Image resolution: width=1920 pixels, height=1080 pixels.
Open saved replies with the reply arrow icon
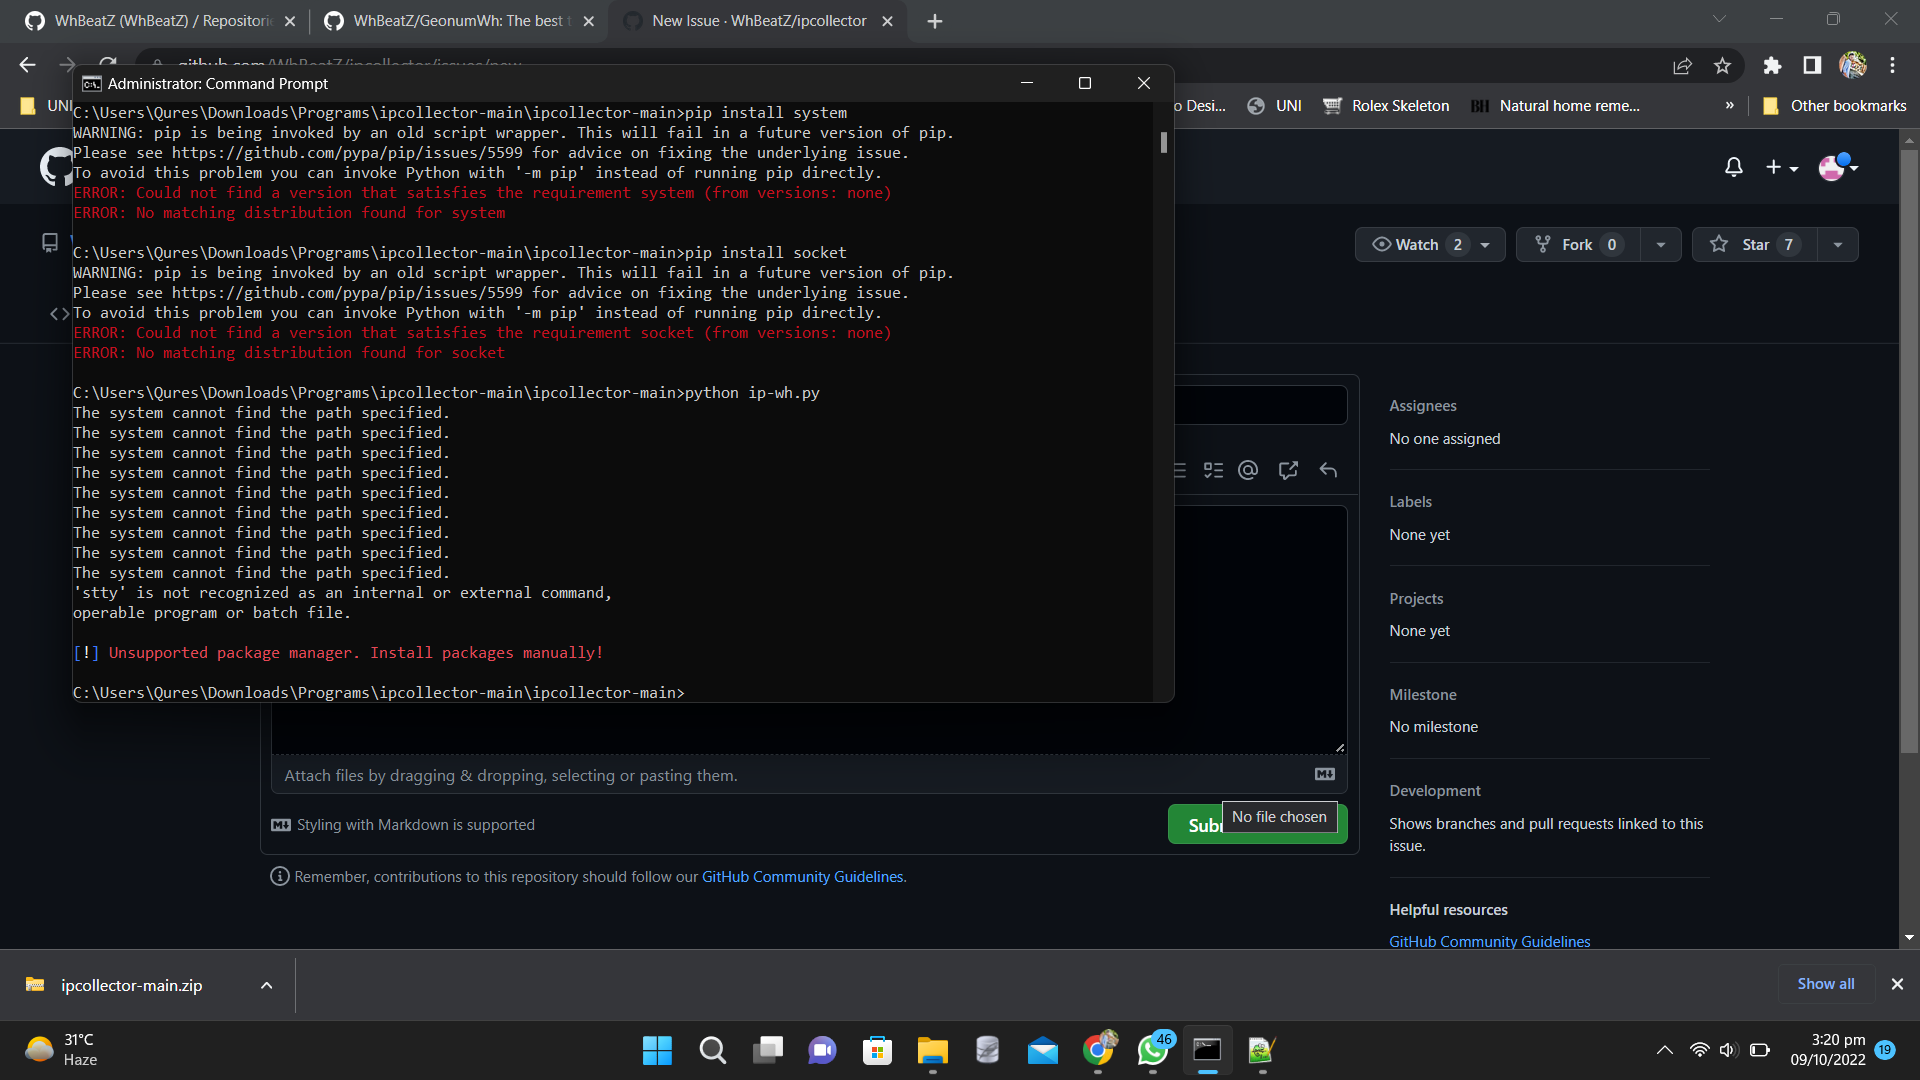pos(1328,470)
